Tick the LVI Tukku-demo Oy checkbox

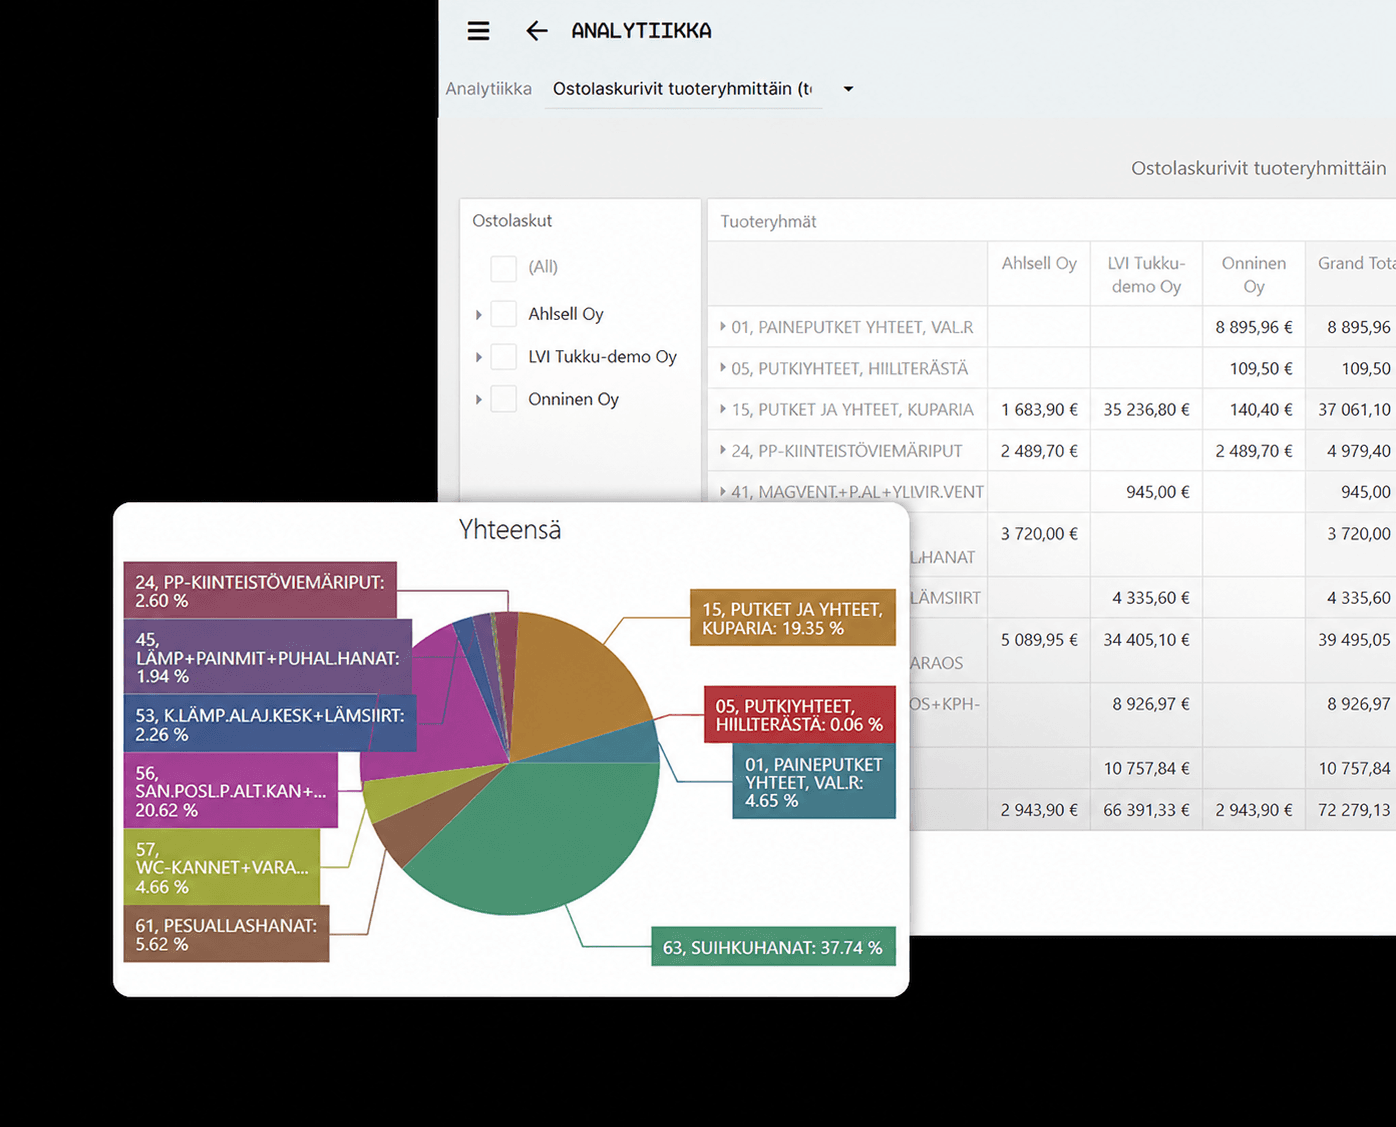pos(504,356)
